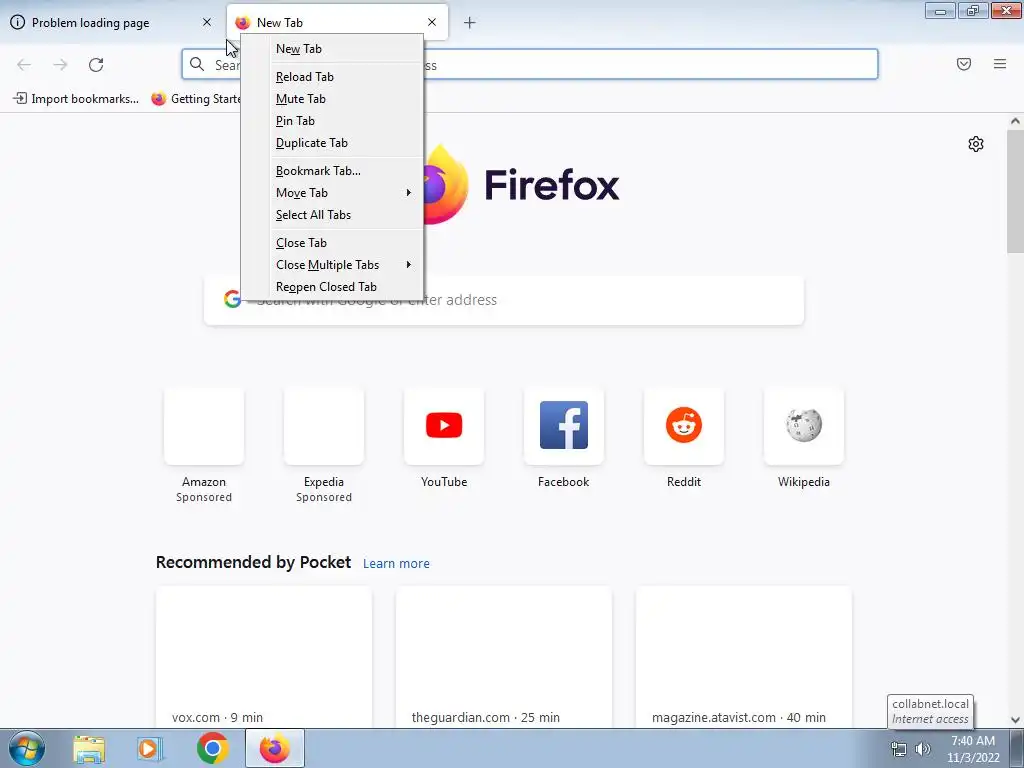Open the Getting Started bookmark
The height and width of the screenshot is (768, 1024).
pyautogui.click(x=195, y=99)
